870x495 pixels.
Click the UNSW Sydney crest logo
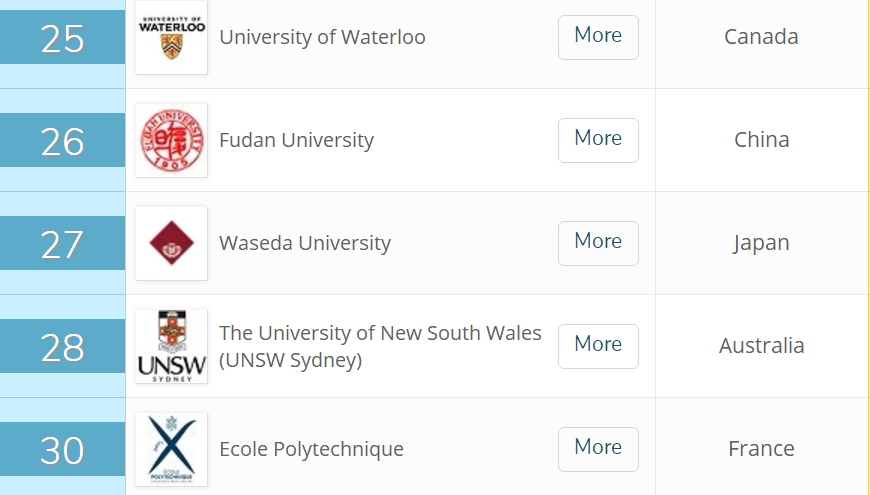(x=171, y=346)
